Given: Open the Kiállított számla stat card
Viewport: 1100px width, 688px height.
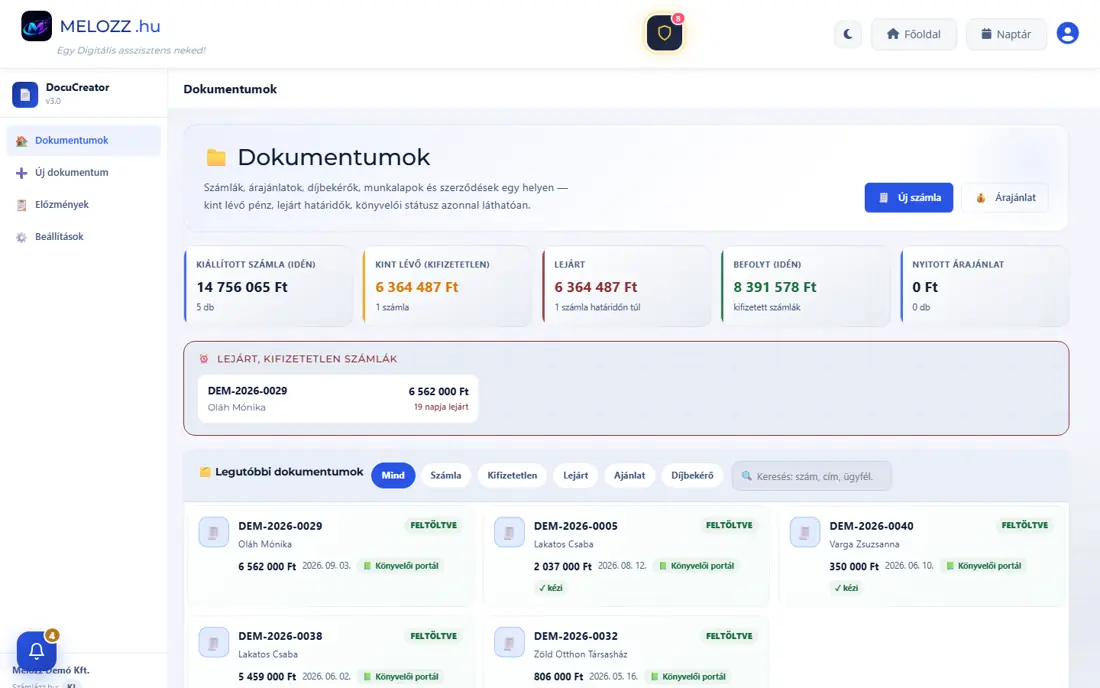Looking at the screenshot, I should 268,285.
